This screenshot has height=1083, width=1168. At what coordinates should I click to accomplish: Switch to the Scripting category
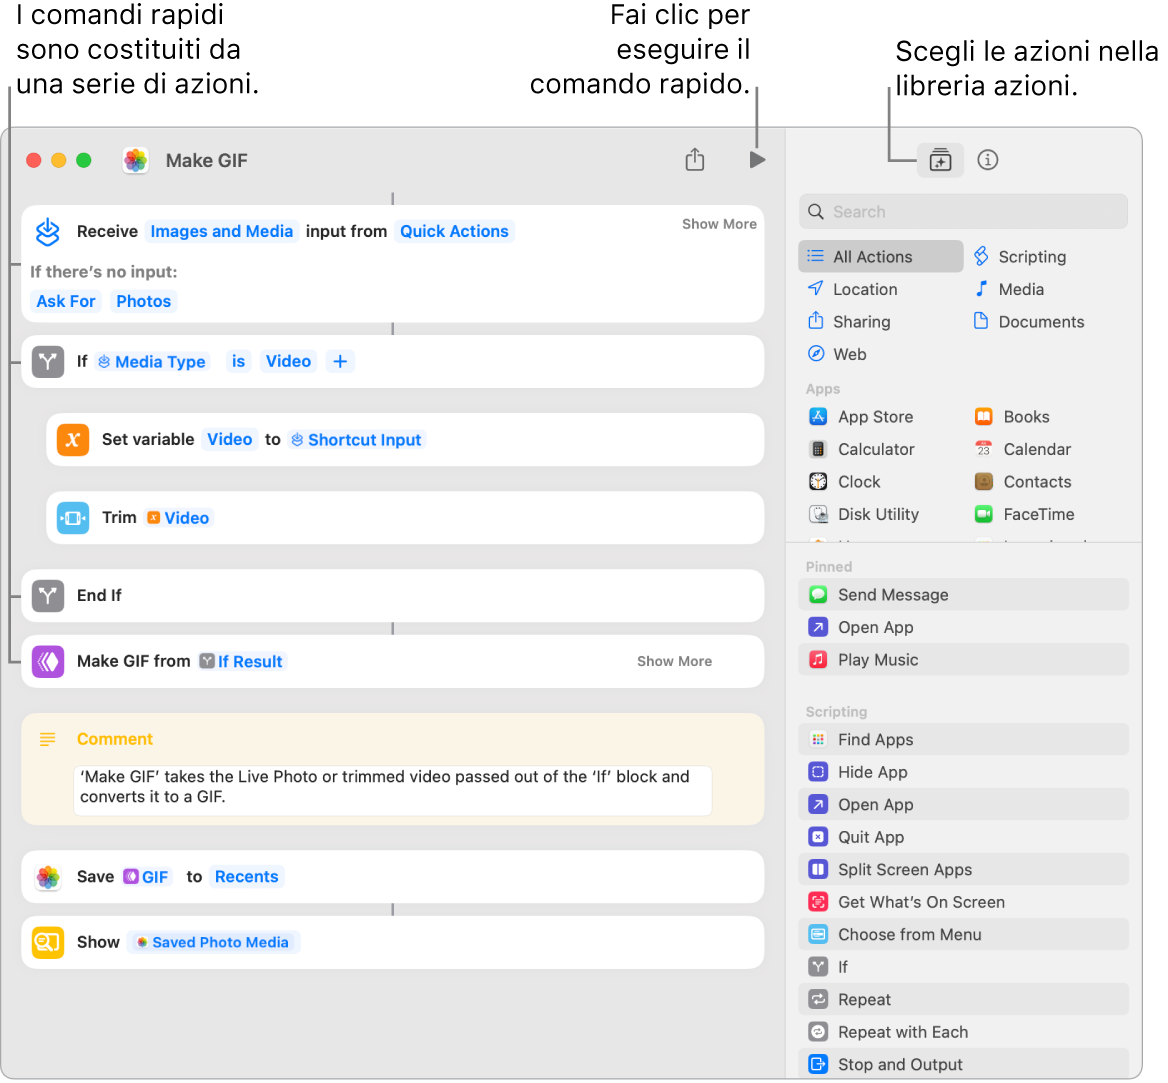coord(1031,257)
